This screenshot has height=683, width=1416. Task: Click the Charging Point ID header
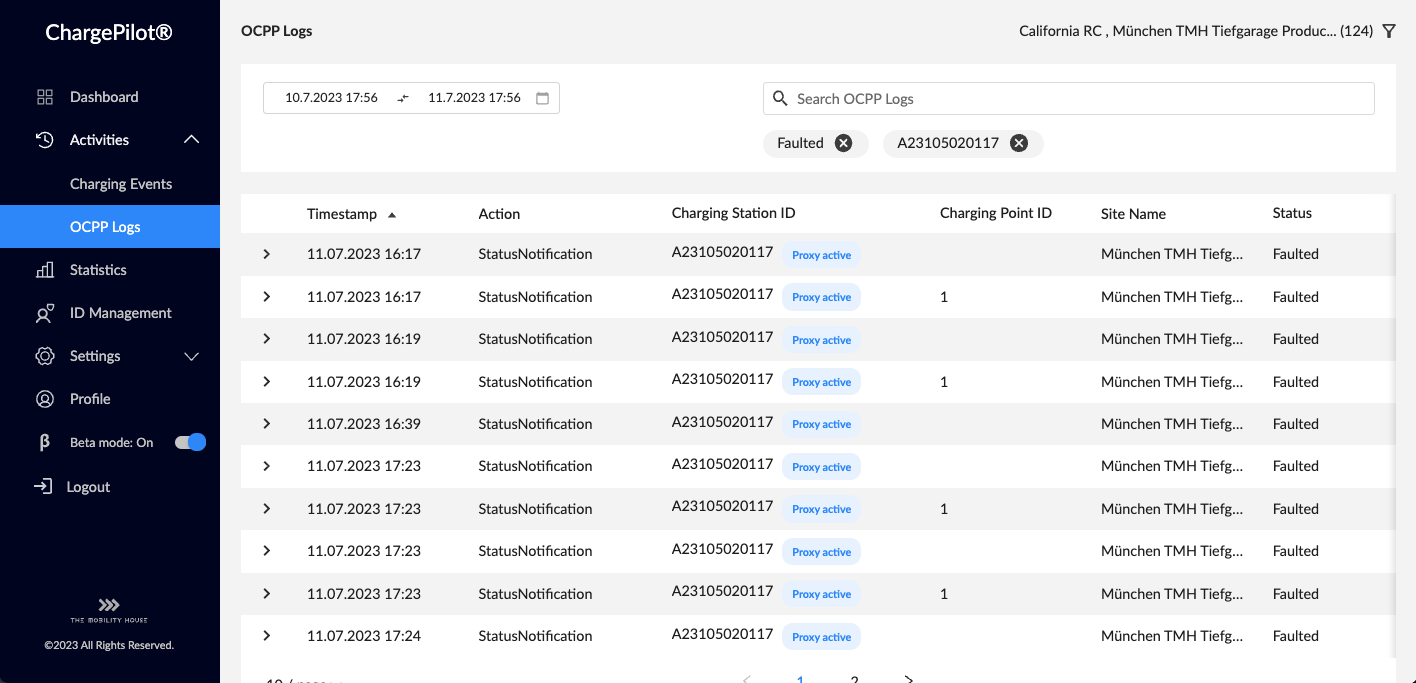996,213
